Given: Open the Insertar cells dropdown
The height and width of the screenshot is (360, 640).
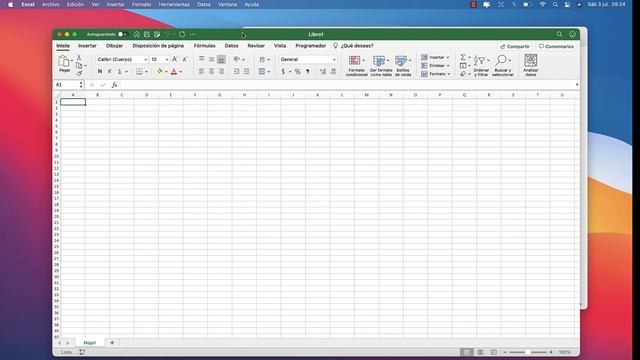Looking at the screenshot, I should [x=436, y=57].
